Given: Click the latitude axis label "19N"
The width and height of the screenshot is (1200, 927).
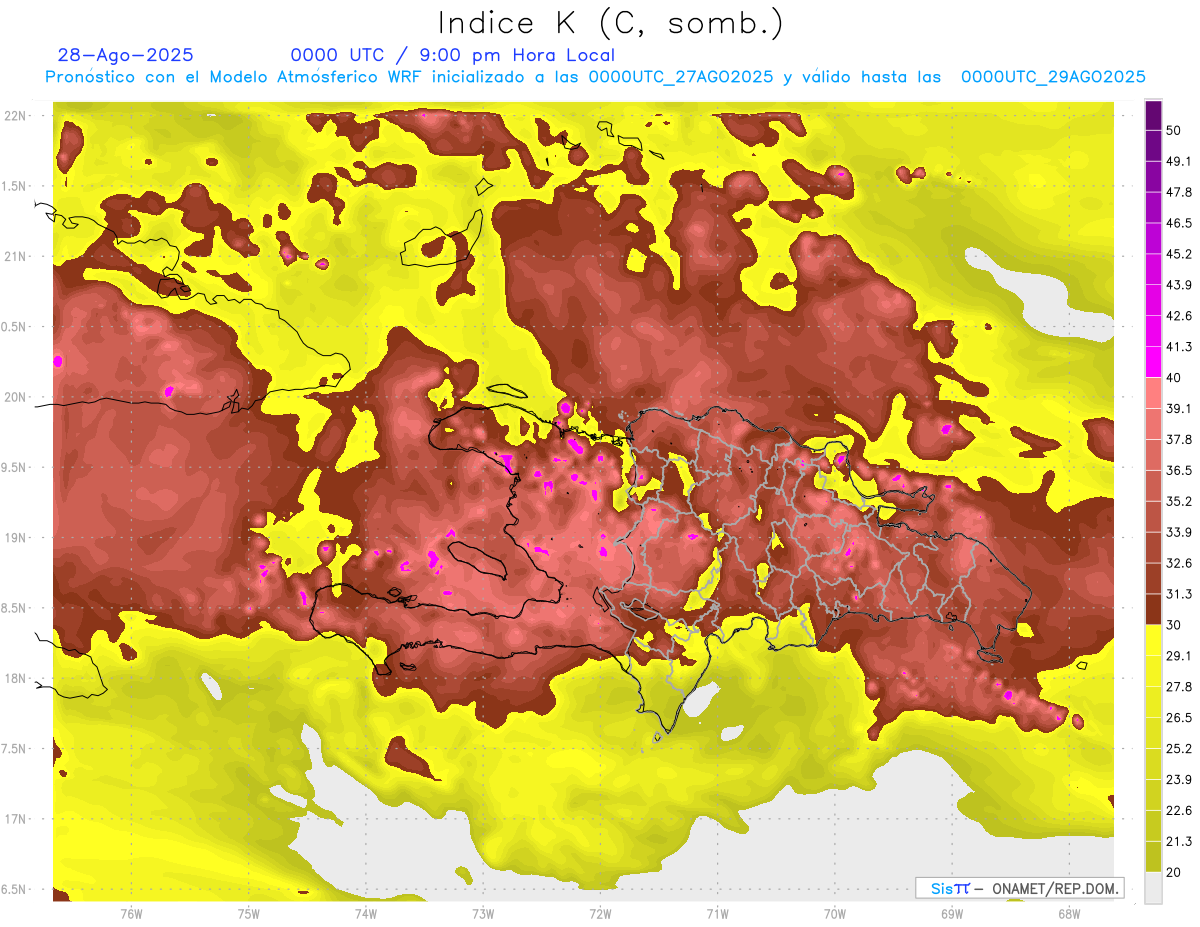Looking at the screenshot, I should [x=15, y=538].
